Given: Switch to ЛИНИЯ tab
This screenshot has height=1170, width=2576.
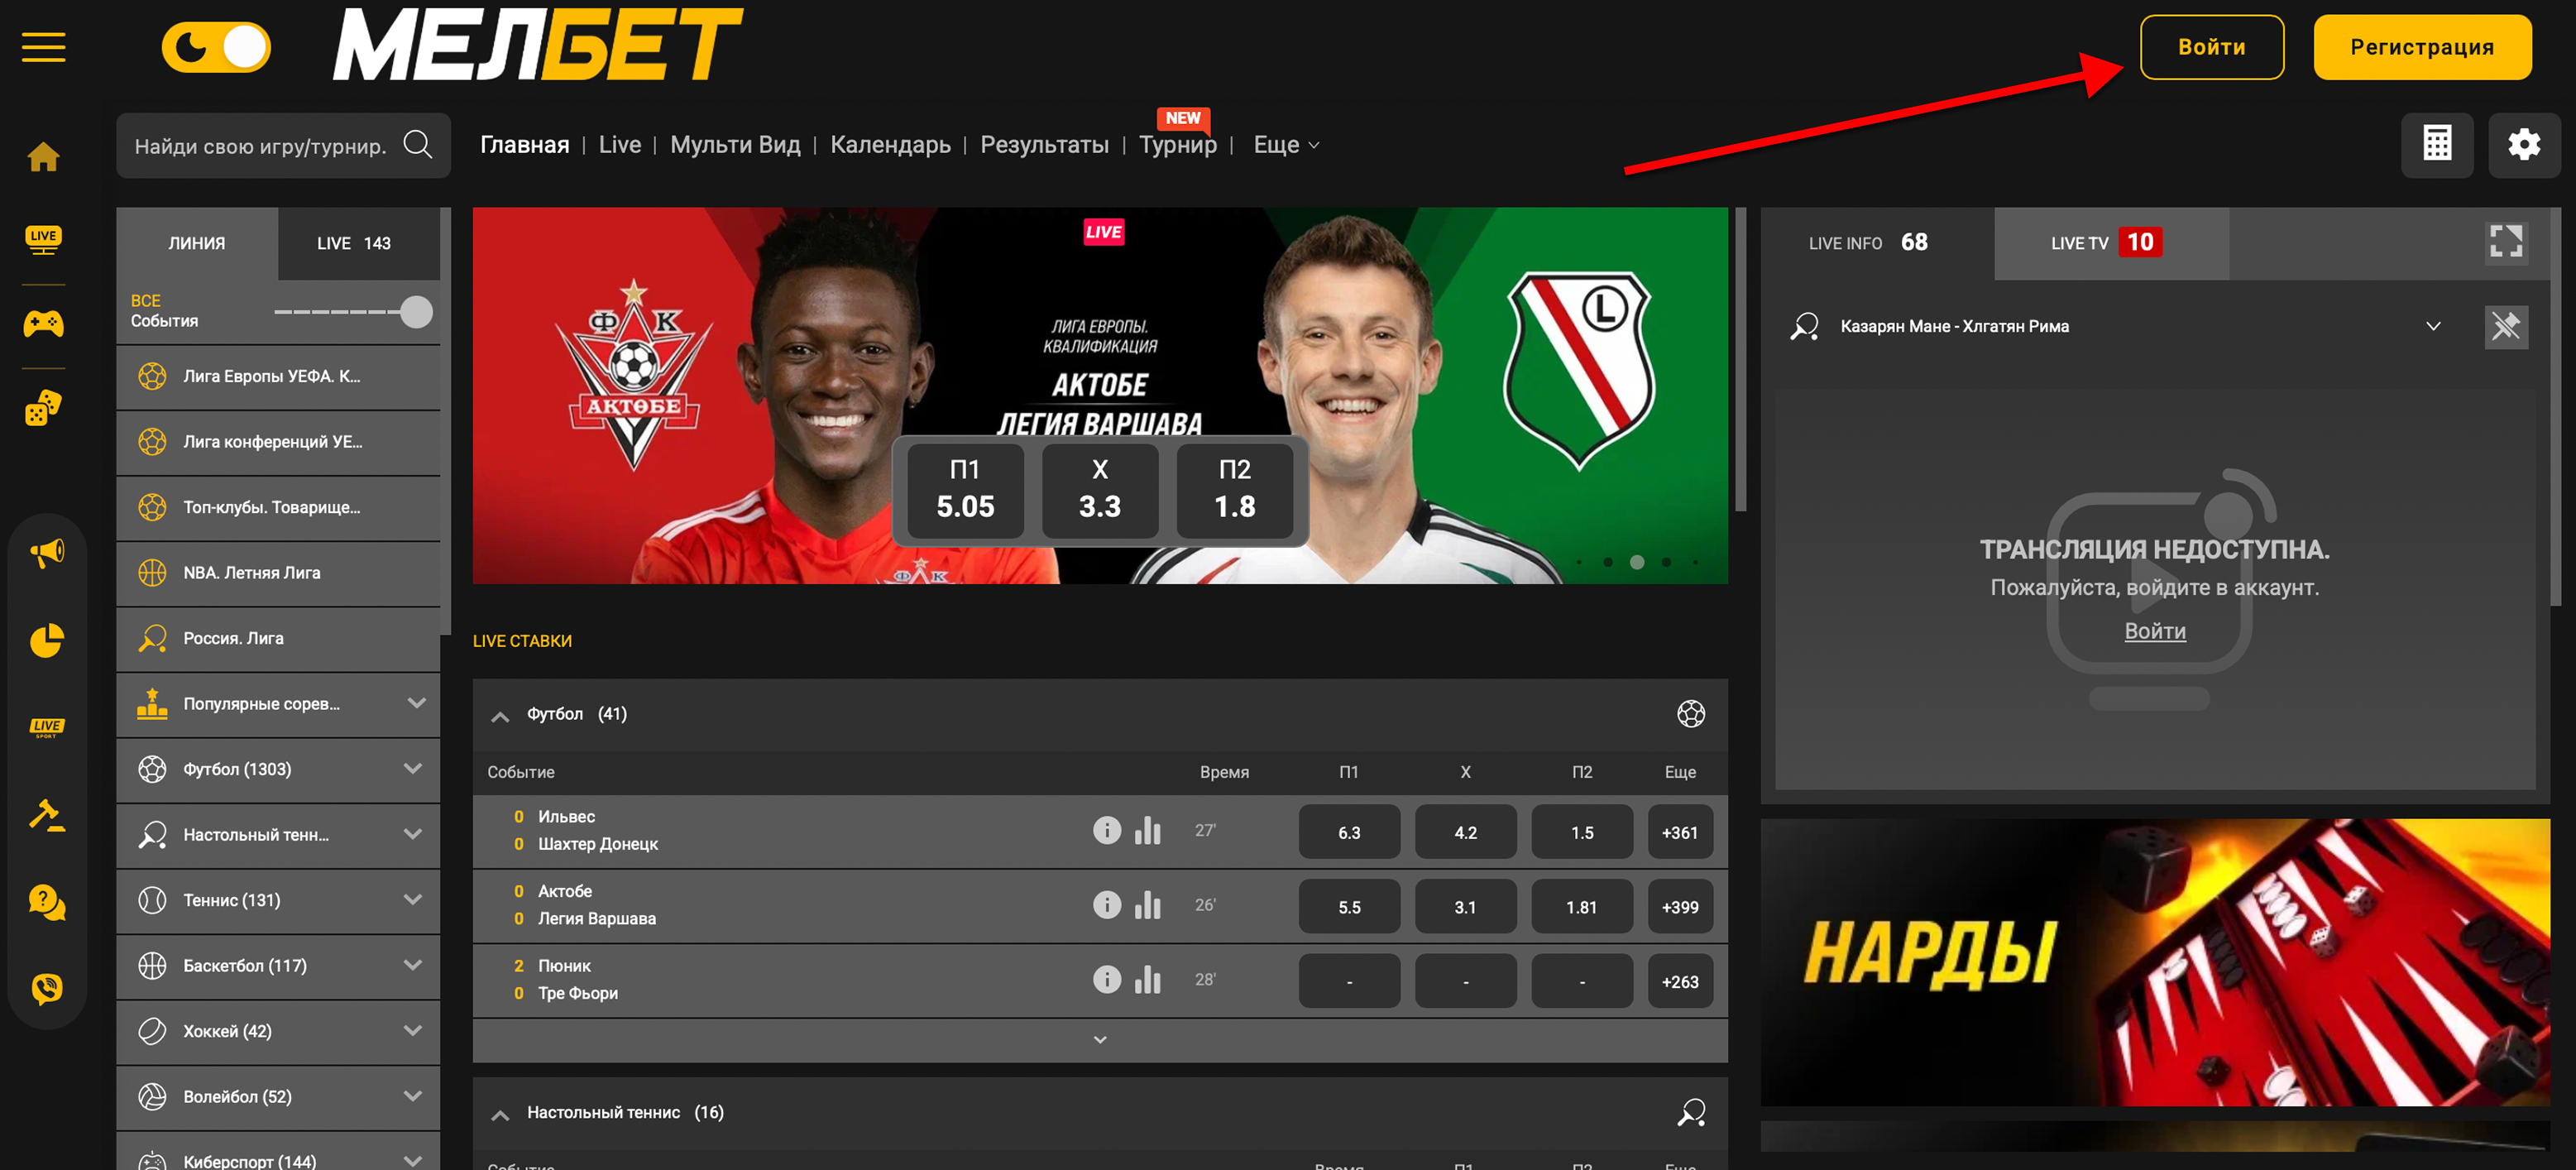Looking at the screenshot, I should [197, 243].
